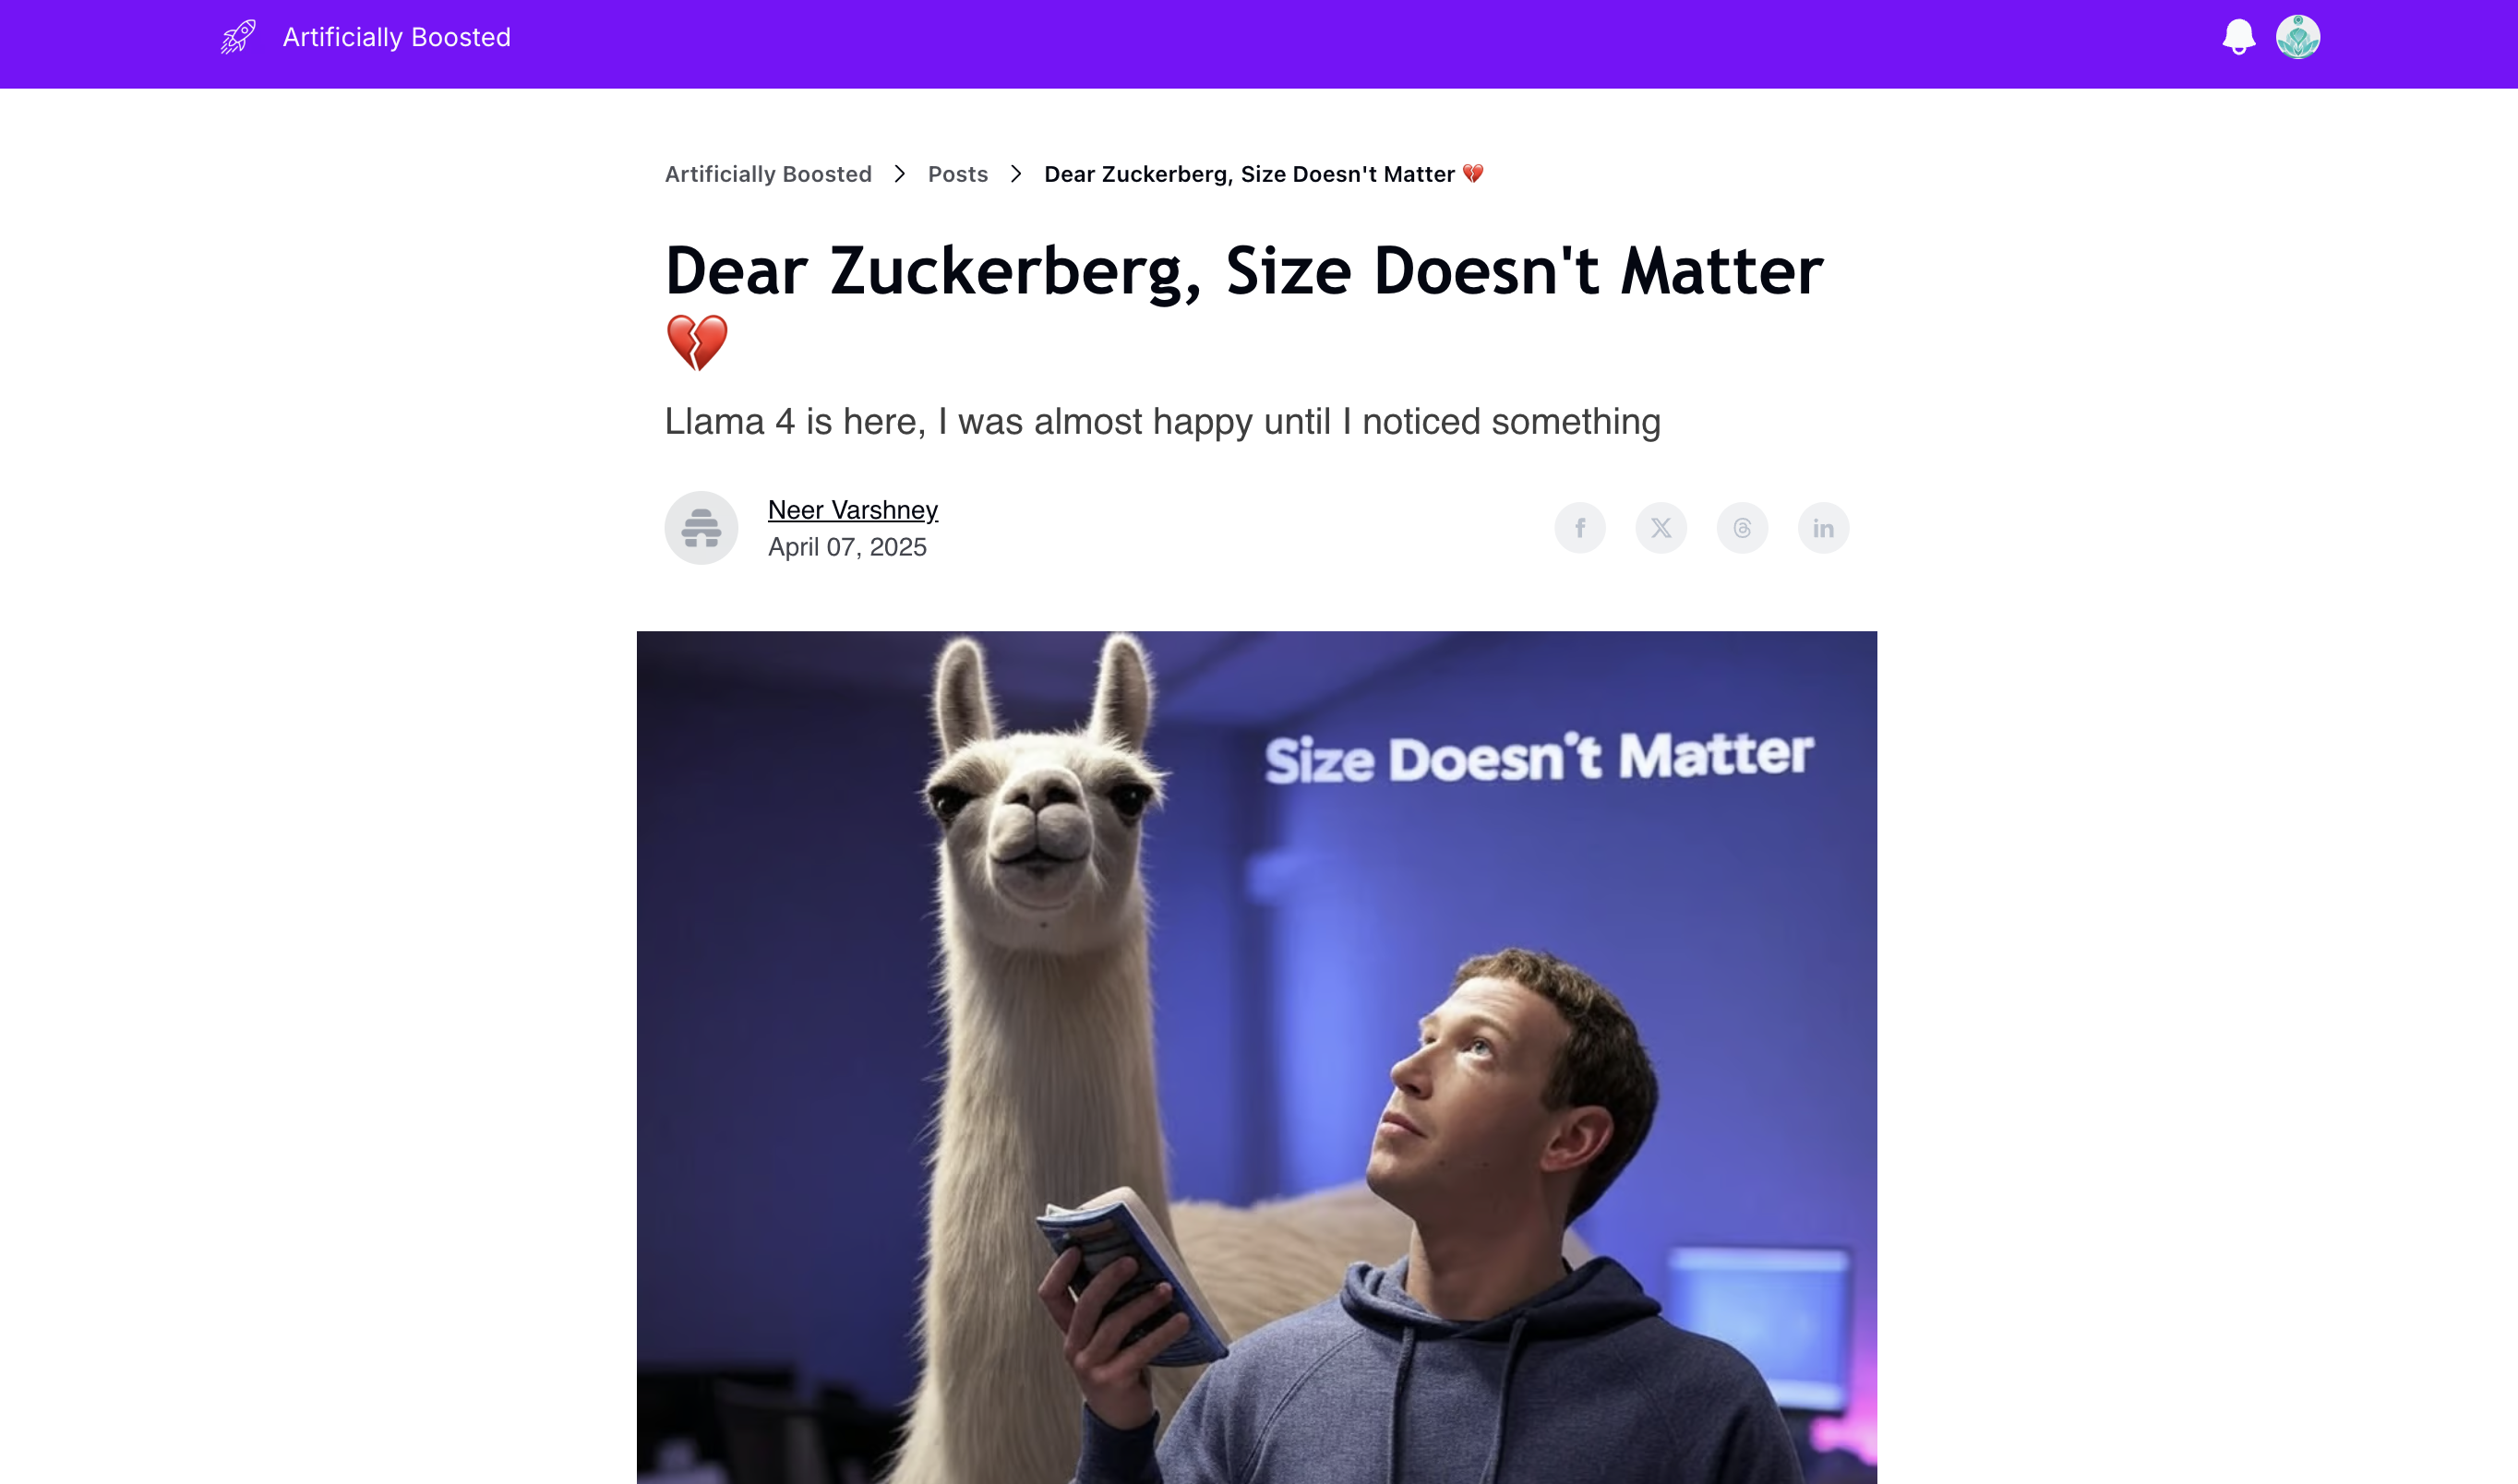
Task: Select the current post title breadcrumb
Action: [1264, 174]
